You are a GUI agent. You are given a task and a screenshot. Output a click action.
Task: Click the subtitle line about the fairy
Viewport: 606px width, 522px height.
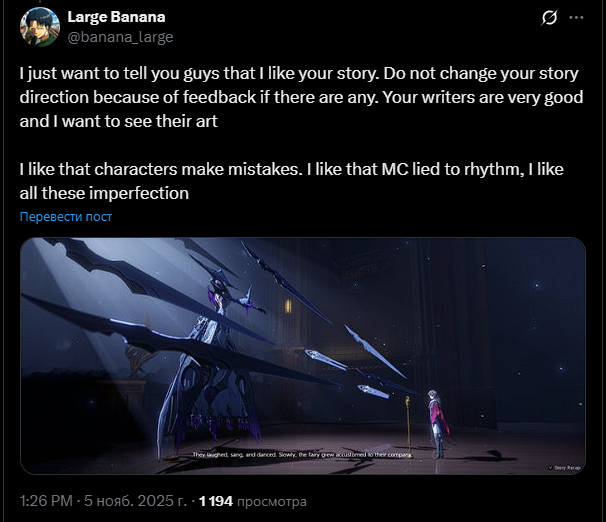pos(303,455)
